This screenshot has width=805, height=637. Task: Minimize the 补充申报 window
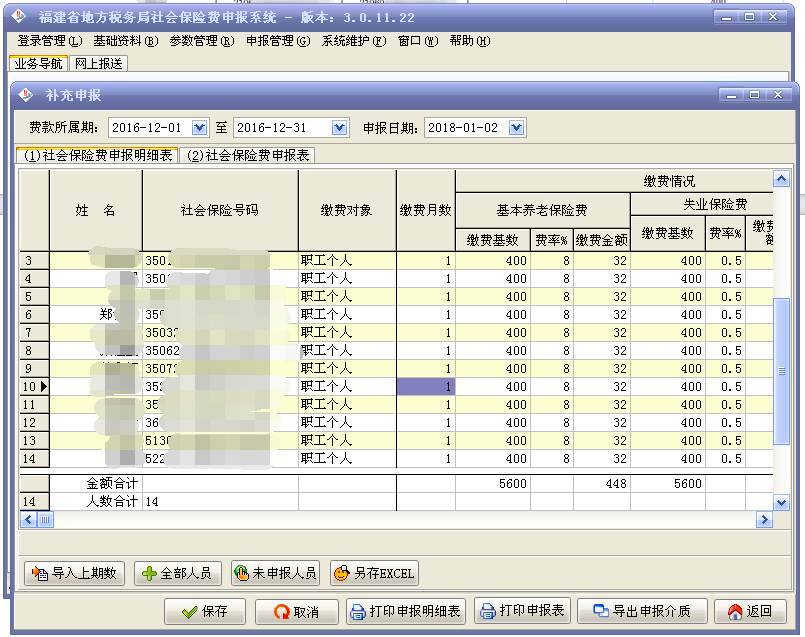[732, 94]
